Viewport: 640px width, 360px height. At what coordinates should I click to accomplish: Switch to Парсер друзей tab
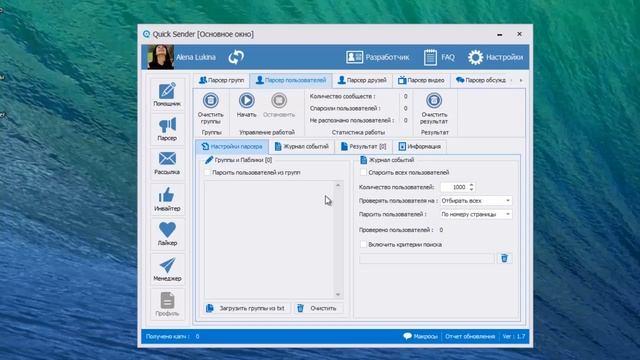[362, 80]
